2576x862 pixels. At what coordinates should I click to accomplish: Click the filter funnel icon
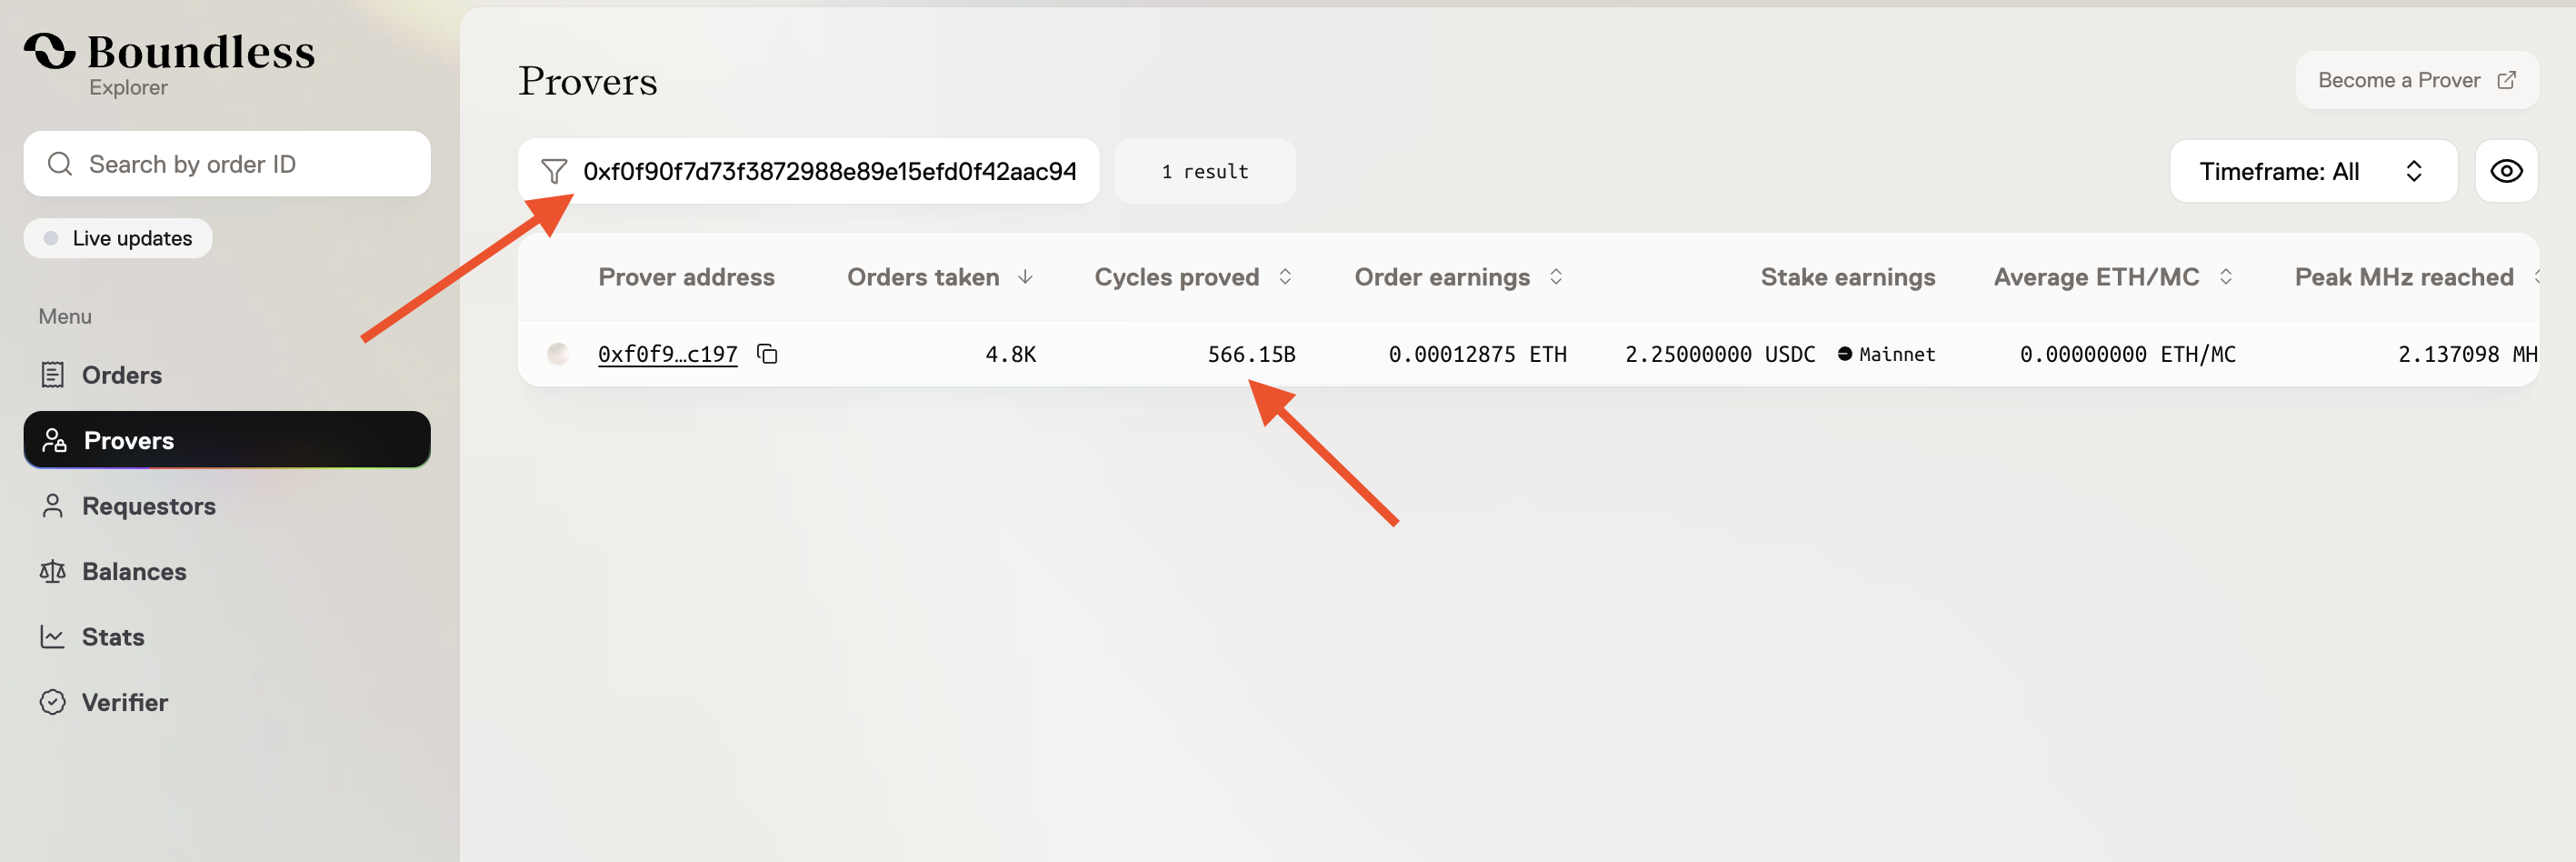coord(553,172)
